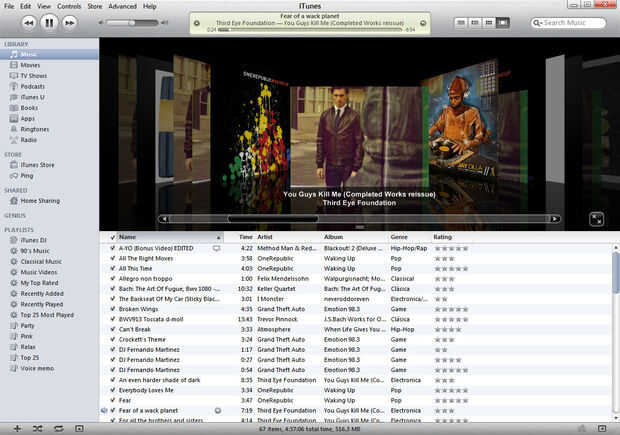Sort by the Genre column header
620x435 pixels.
(x=410, y=237)
